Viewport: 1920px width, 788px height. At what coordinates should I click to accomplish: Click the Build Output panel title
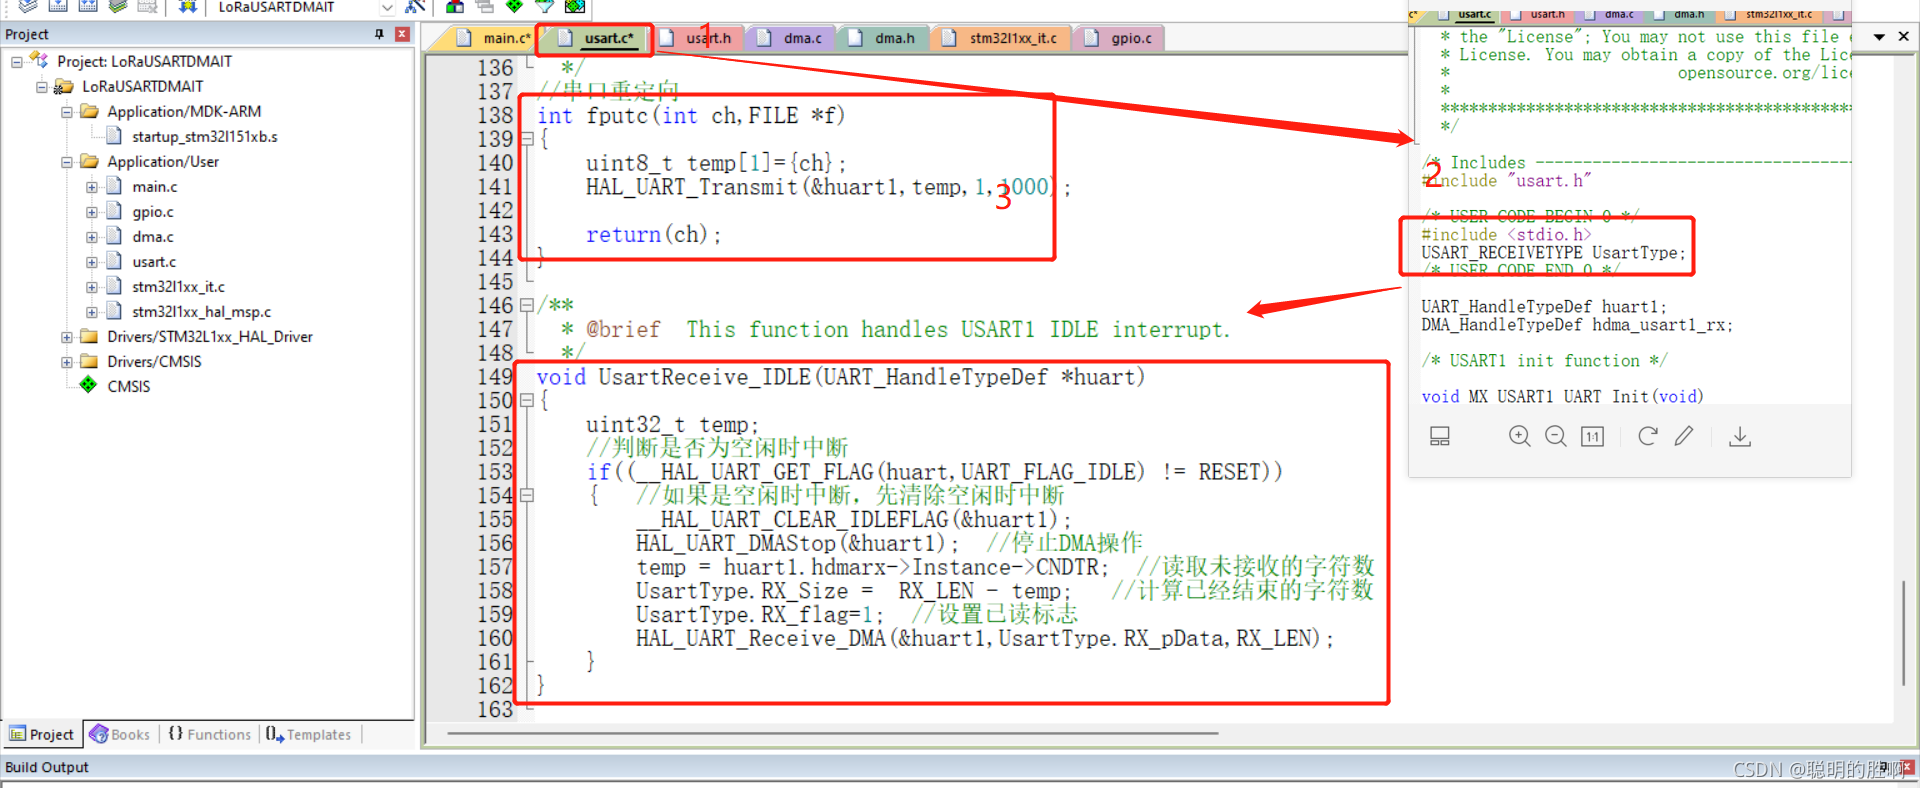pos(47,767)
